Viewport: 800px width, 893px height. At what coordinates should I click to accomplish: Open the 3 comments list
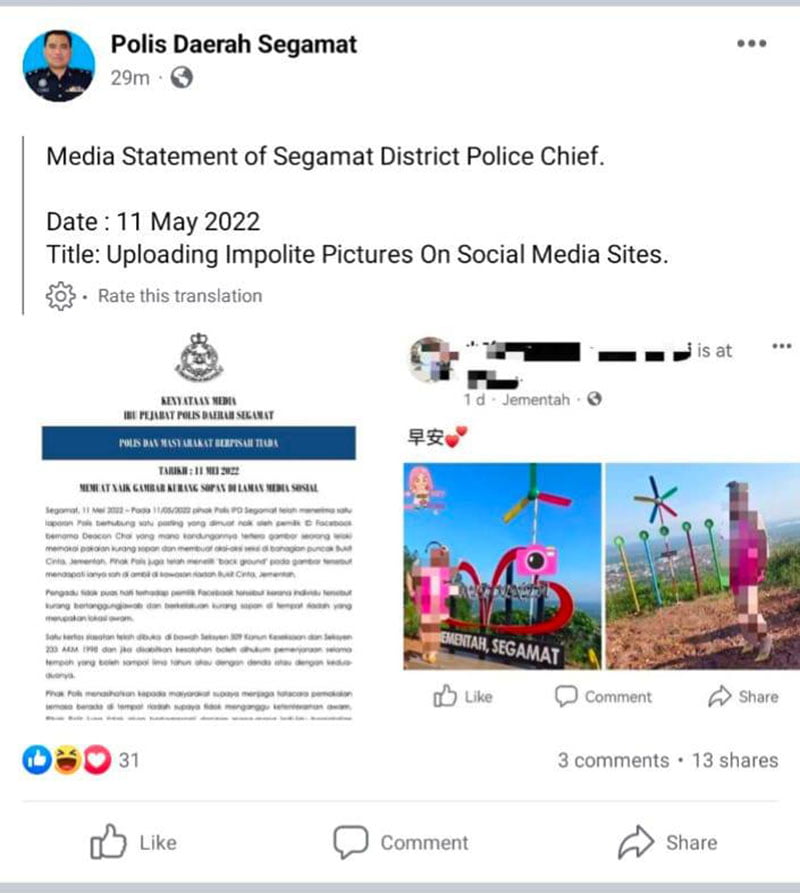613,760
